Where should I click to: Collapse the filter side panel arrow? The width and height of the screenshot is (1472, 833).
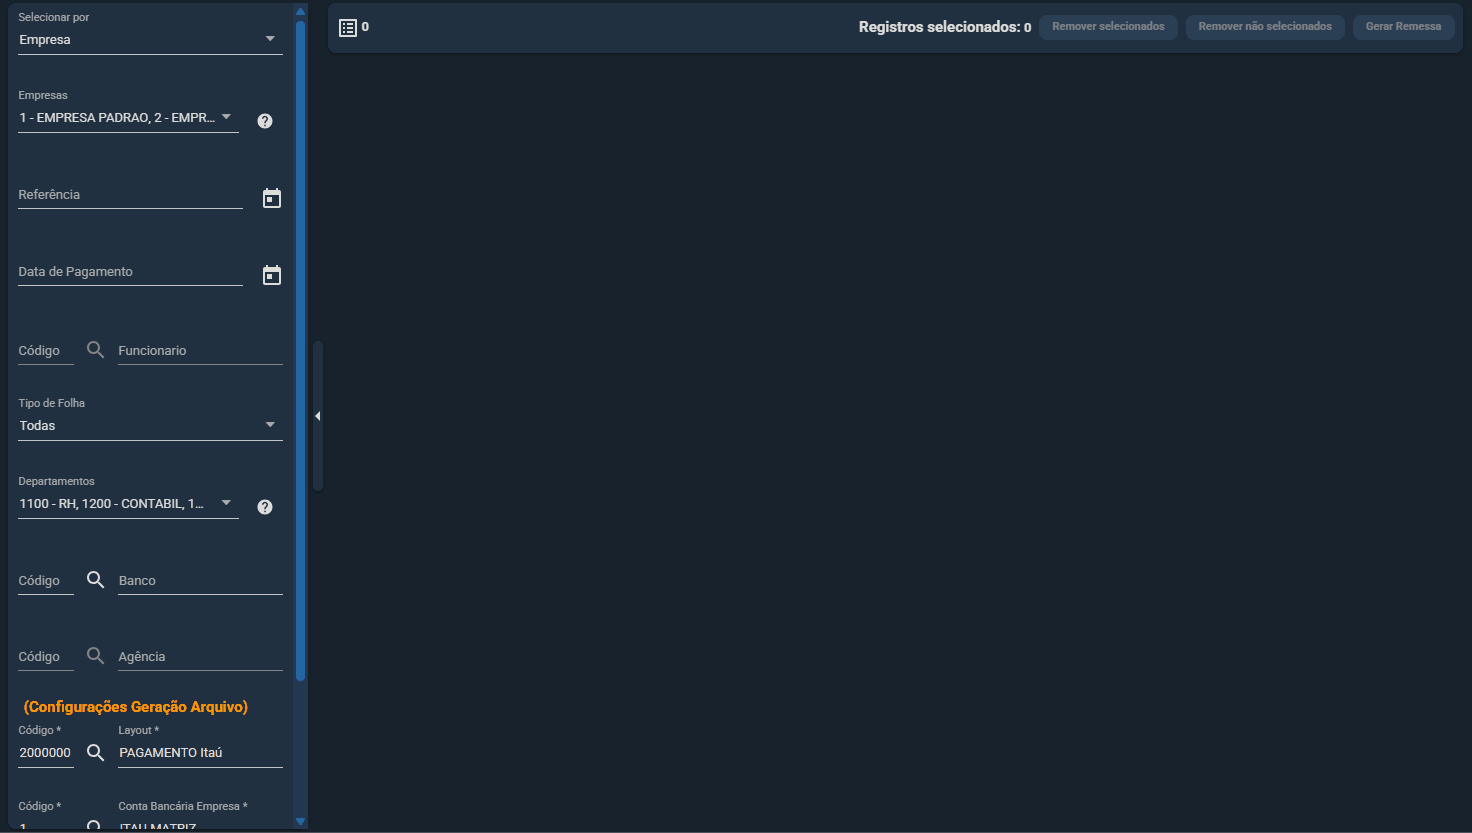[x=318, y=416]
